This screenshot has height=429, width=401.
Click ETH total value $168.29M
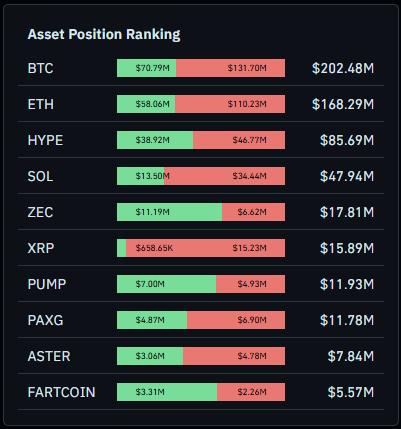pos(343,104)
